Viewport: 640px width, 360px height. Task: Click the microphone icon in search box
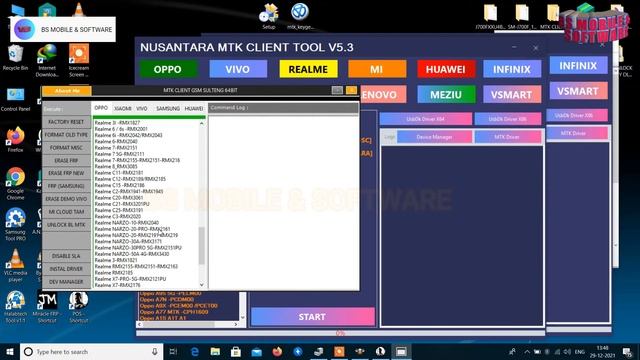[155, 351]
